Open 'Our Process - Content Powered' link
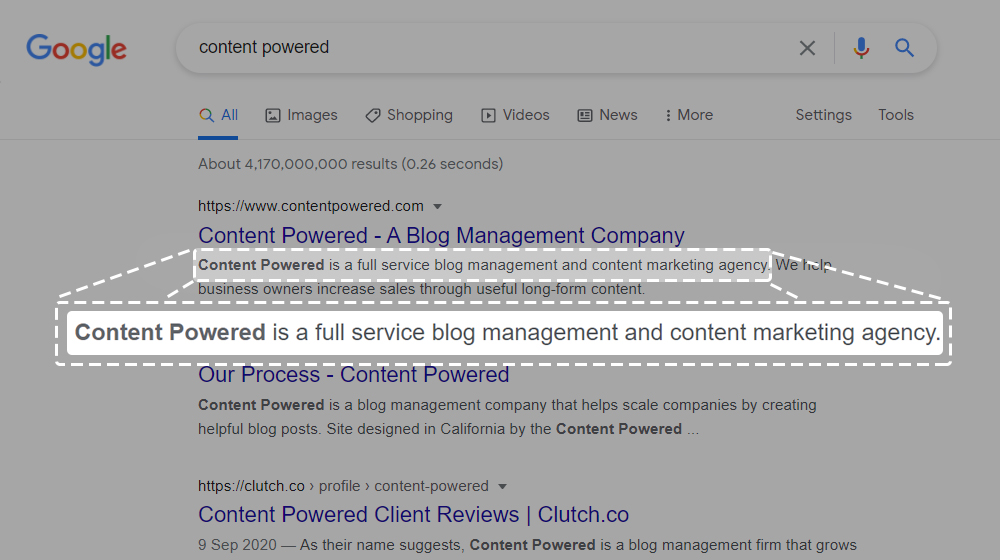Screen dimensions: 1000x560 353,375
